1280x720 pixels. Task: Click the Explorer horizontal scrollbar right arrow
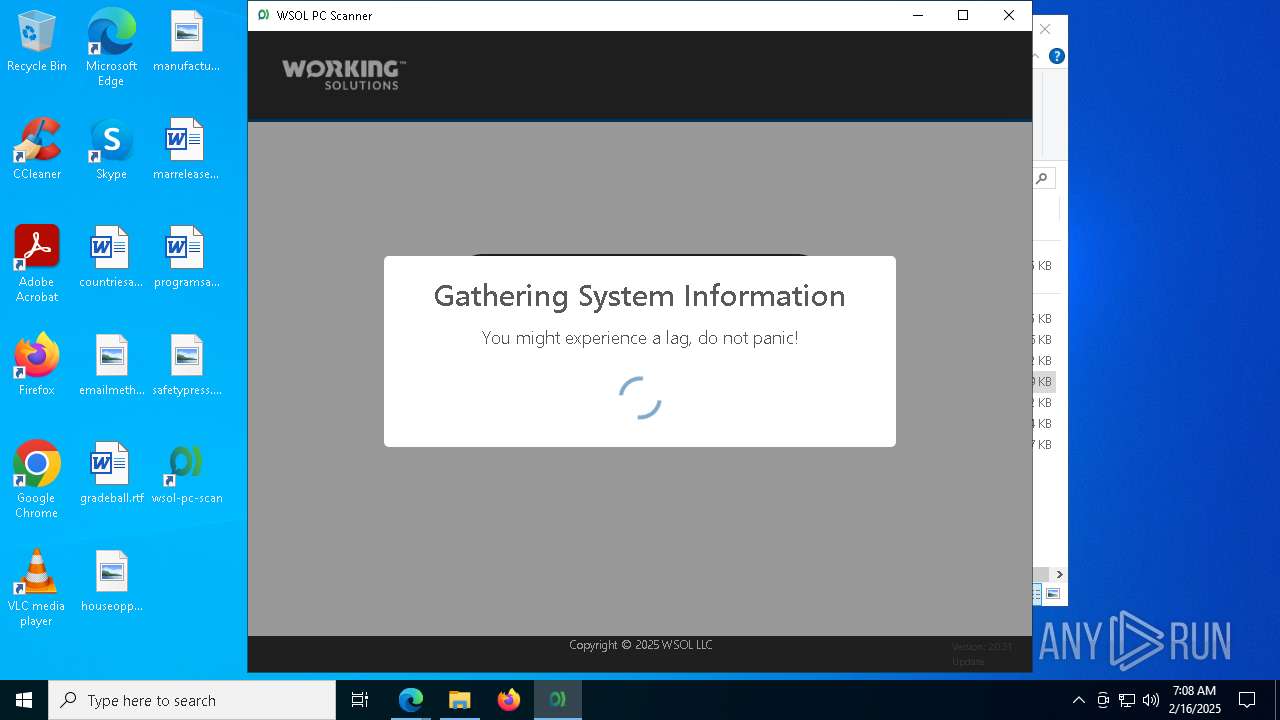click(x=1059, y=574)
